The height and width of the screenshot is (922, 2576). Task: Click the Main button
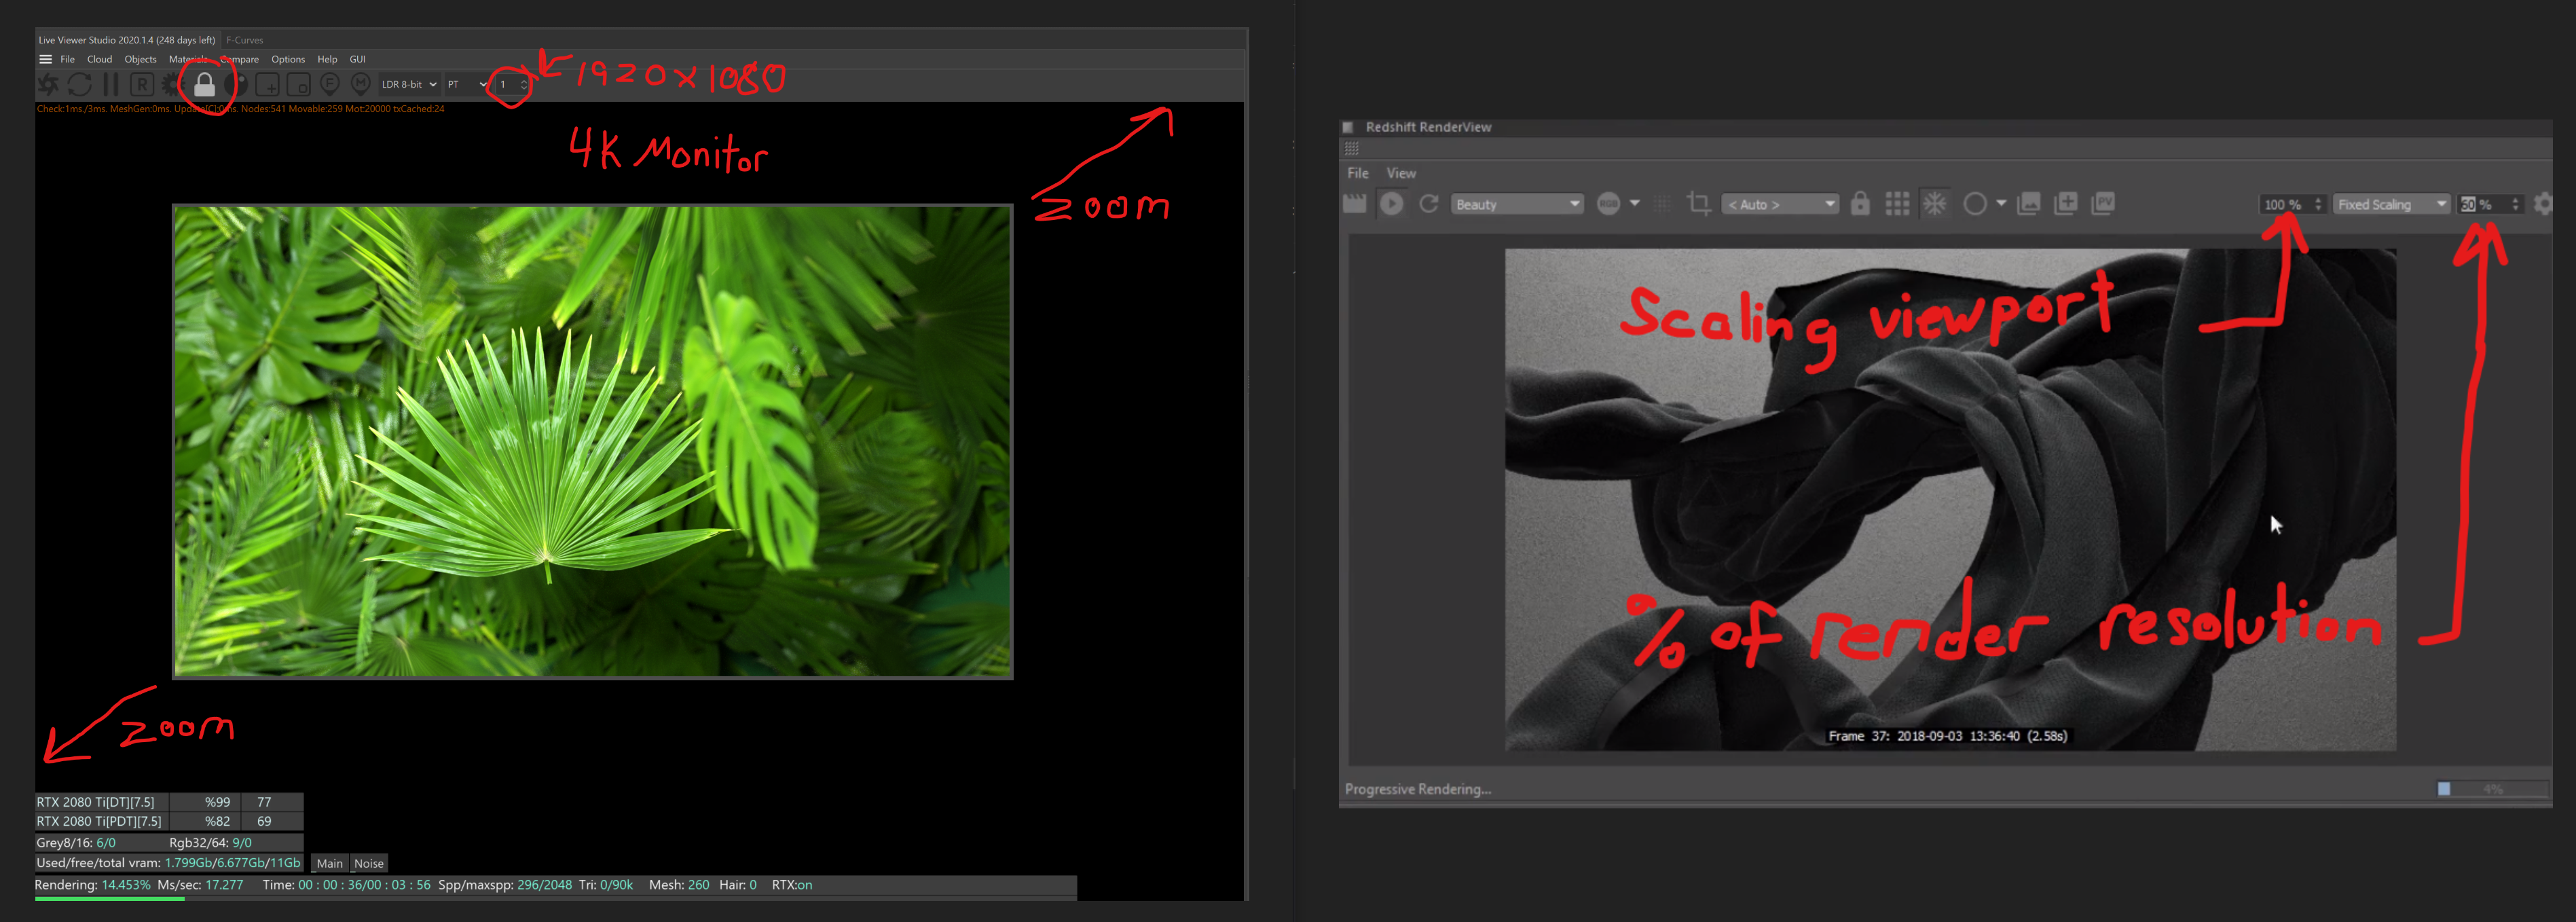click(x=329, y=863)
